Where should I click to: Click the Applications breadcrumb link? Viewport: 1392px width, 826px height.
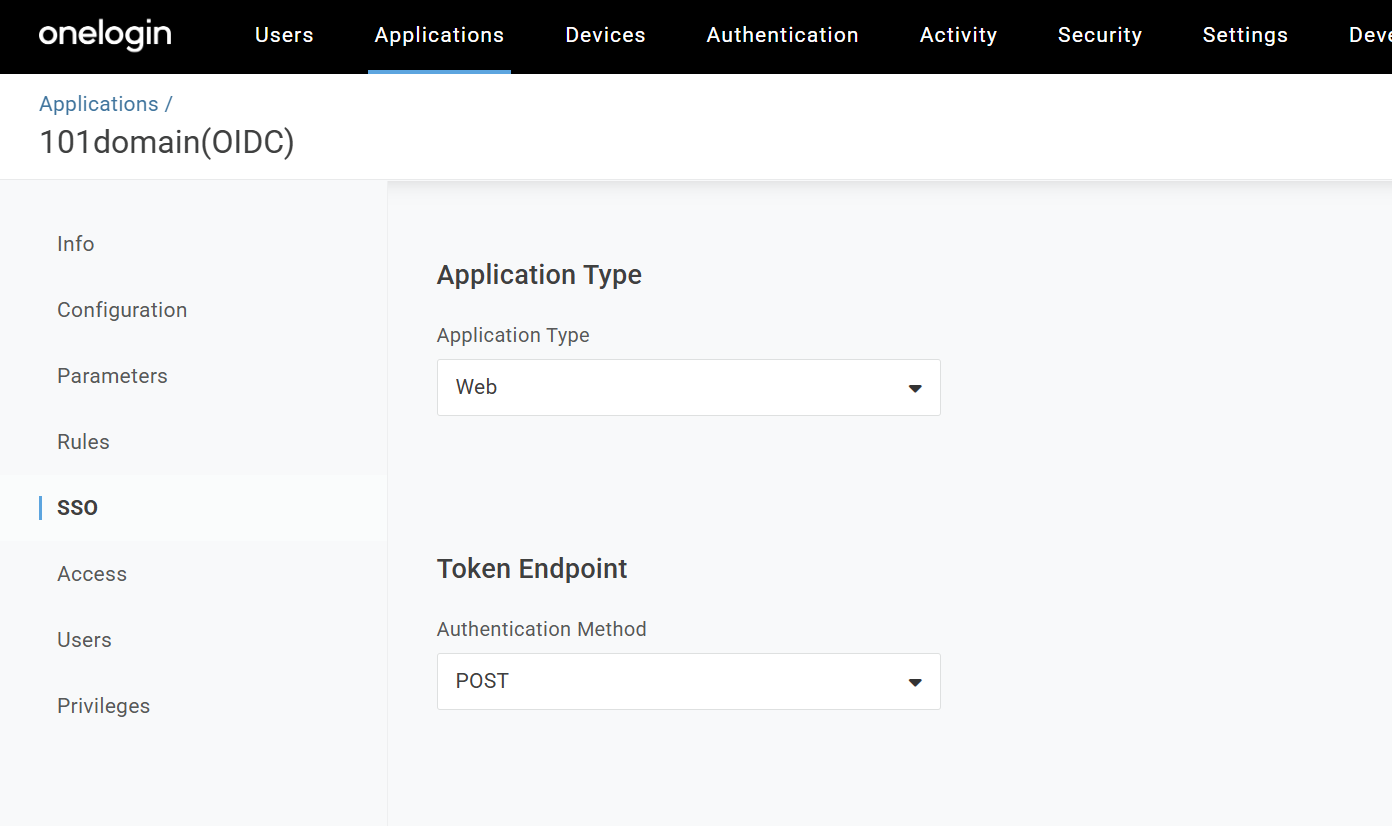click(x=99, y=103)
